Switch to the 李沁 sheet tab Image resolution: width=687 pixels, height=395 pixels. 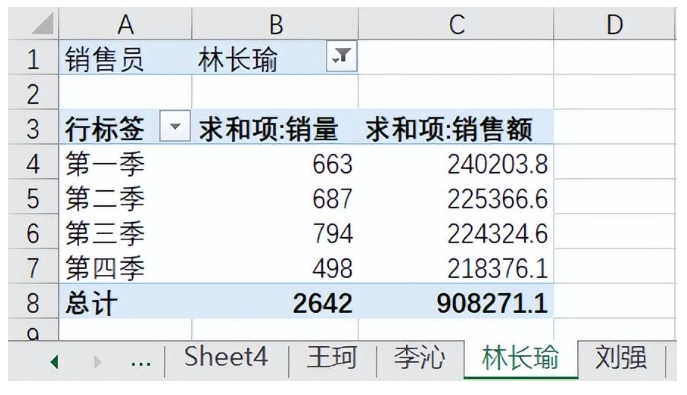(419, 358)
